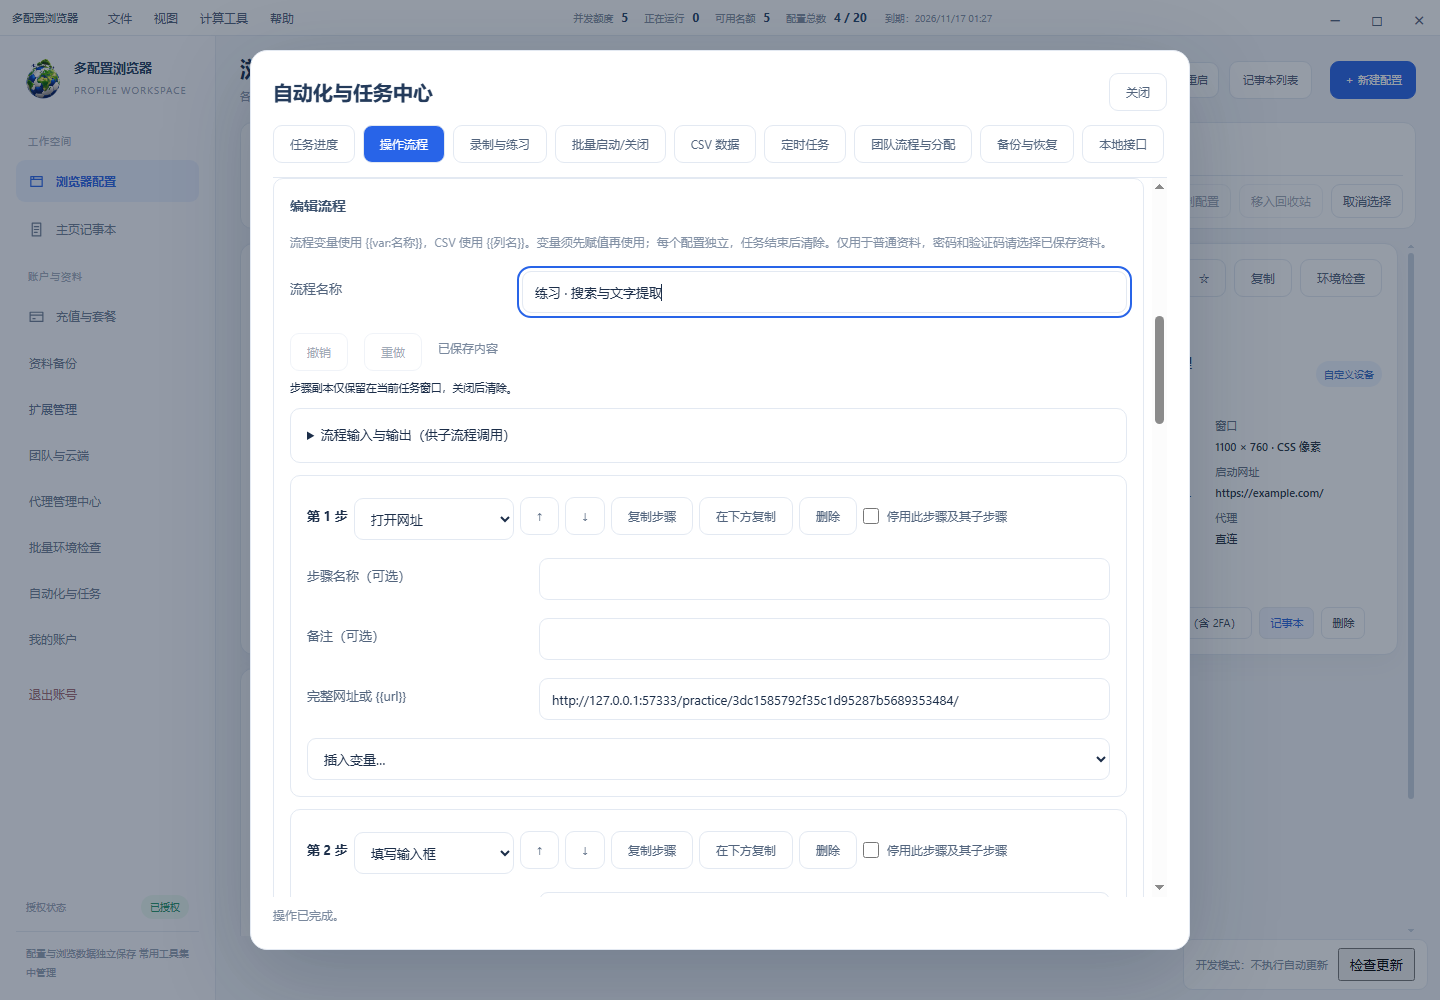Click the 完整网址 URL input field
Image resolution: width=1440 pixels, height=1000 pixels.
(x=824, y=700)
